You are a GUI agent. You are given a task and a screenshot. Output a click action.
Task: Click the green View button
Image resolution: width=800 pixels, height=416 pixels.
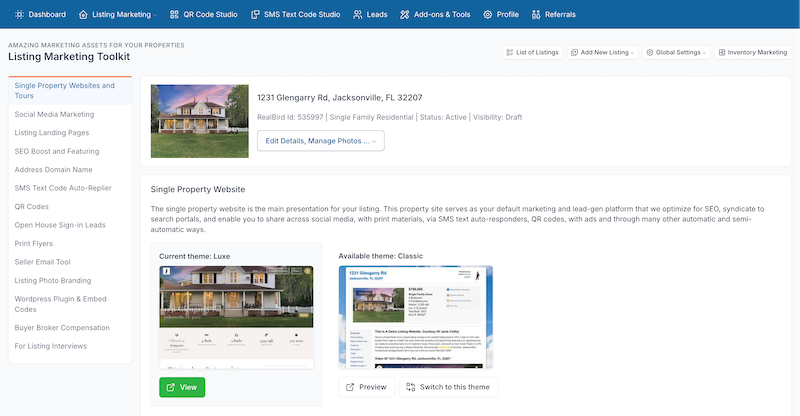(182, 387)
